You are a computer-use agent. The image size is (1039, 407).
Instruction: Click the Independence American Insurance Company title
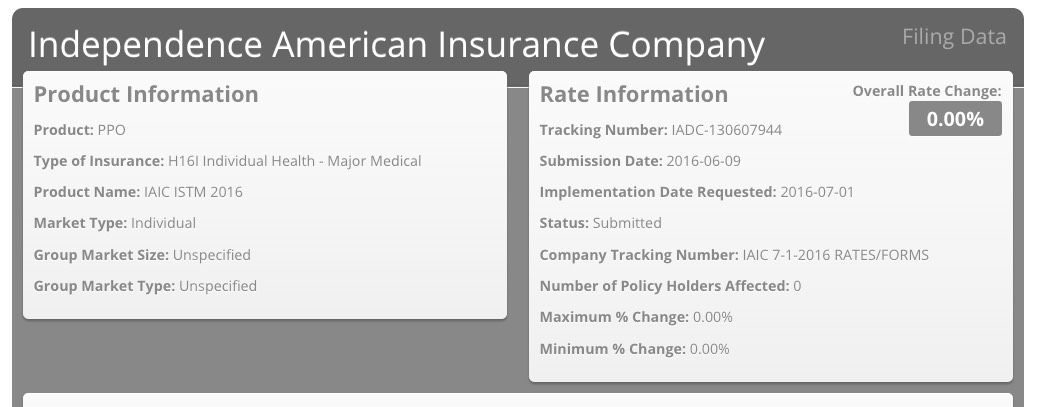396,45
